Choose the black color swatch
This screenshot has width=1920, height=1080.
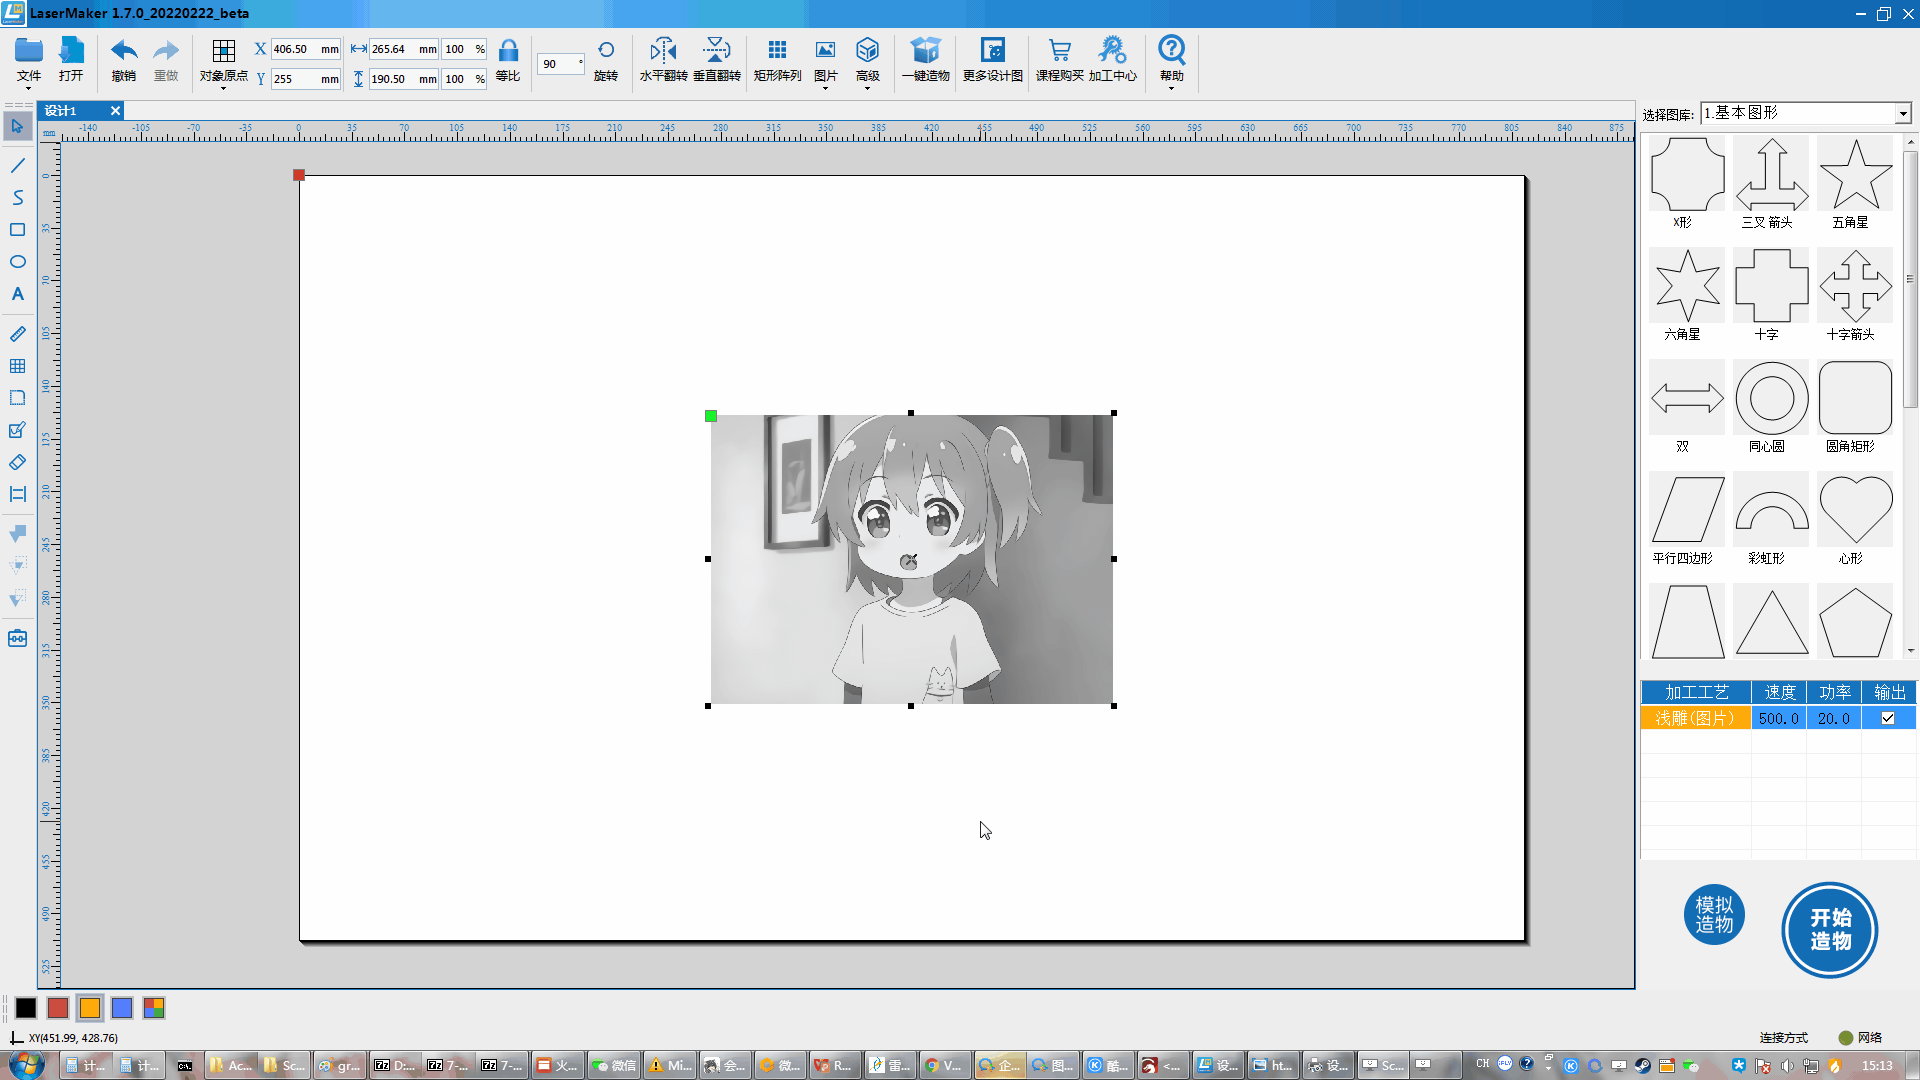coord(26,1008)
